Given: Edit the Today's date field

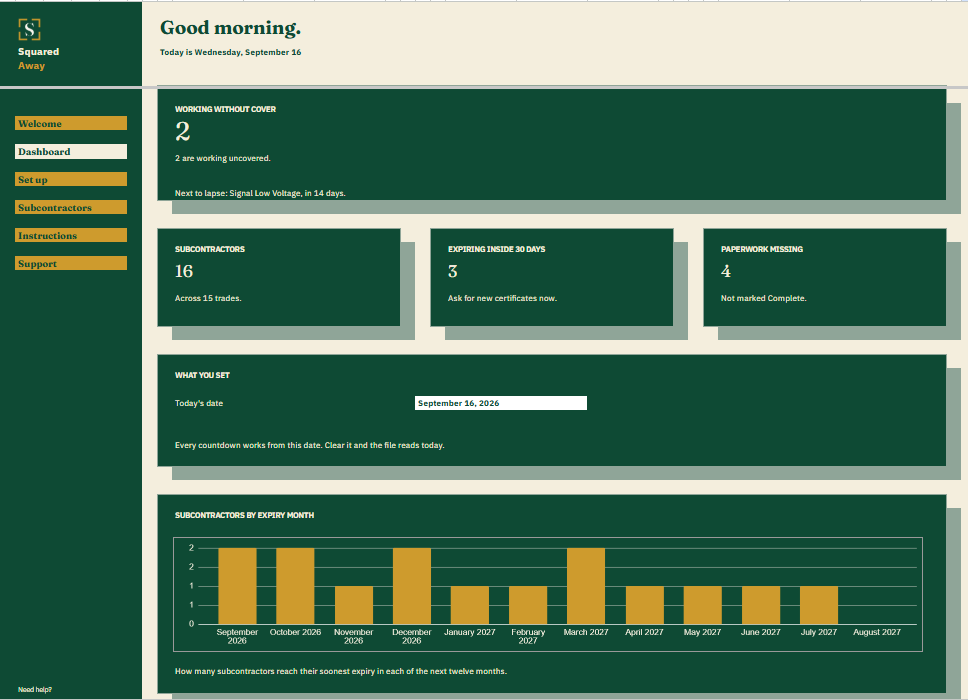Looking at the screenshot, I should pos(501,403).
